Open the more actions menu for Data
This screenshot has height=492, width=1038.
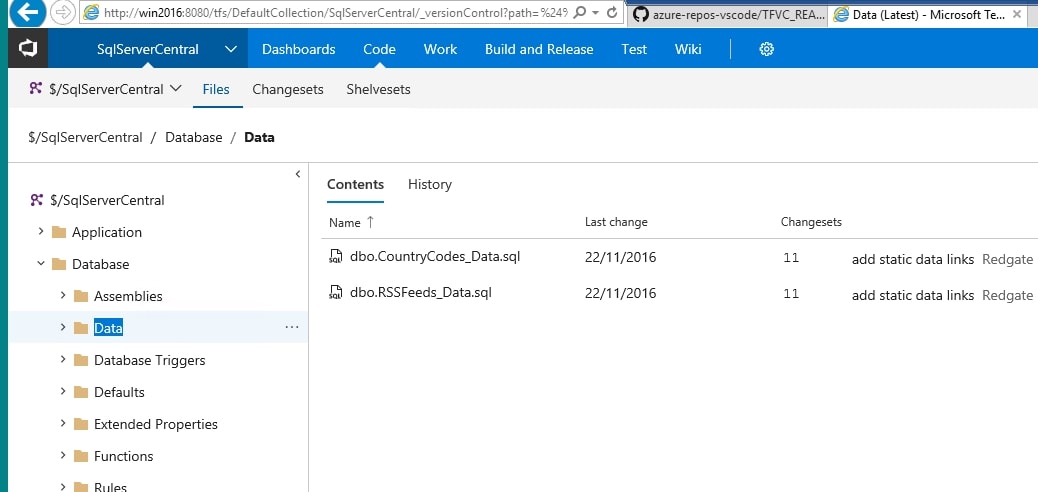[x=292, y=327]
